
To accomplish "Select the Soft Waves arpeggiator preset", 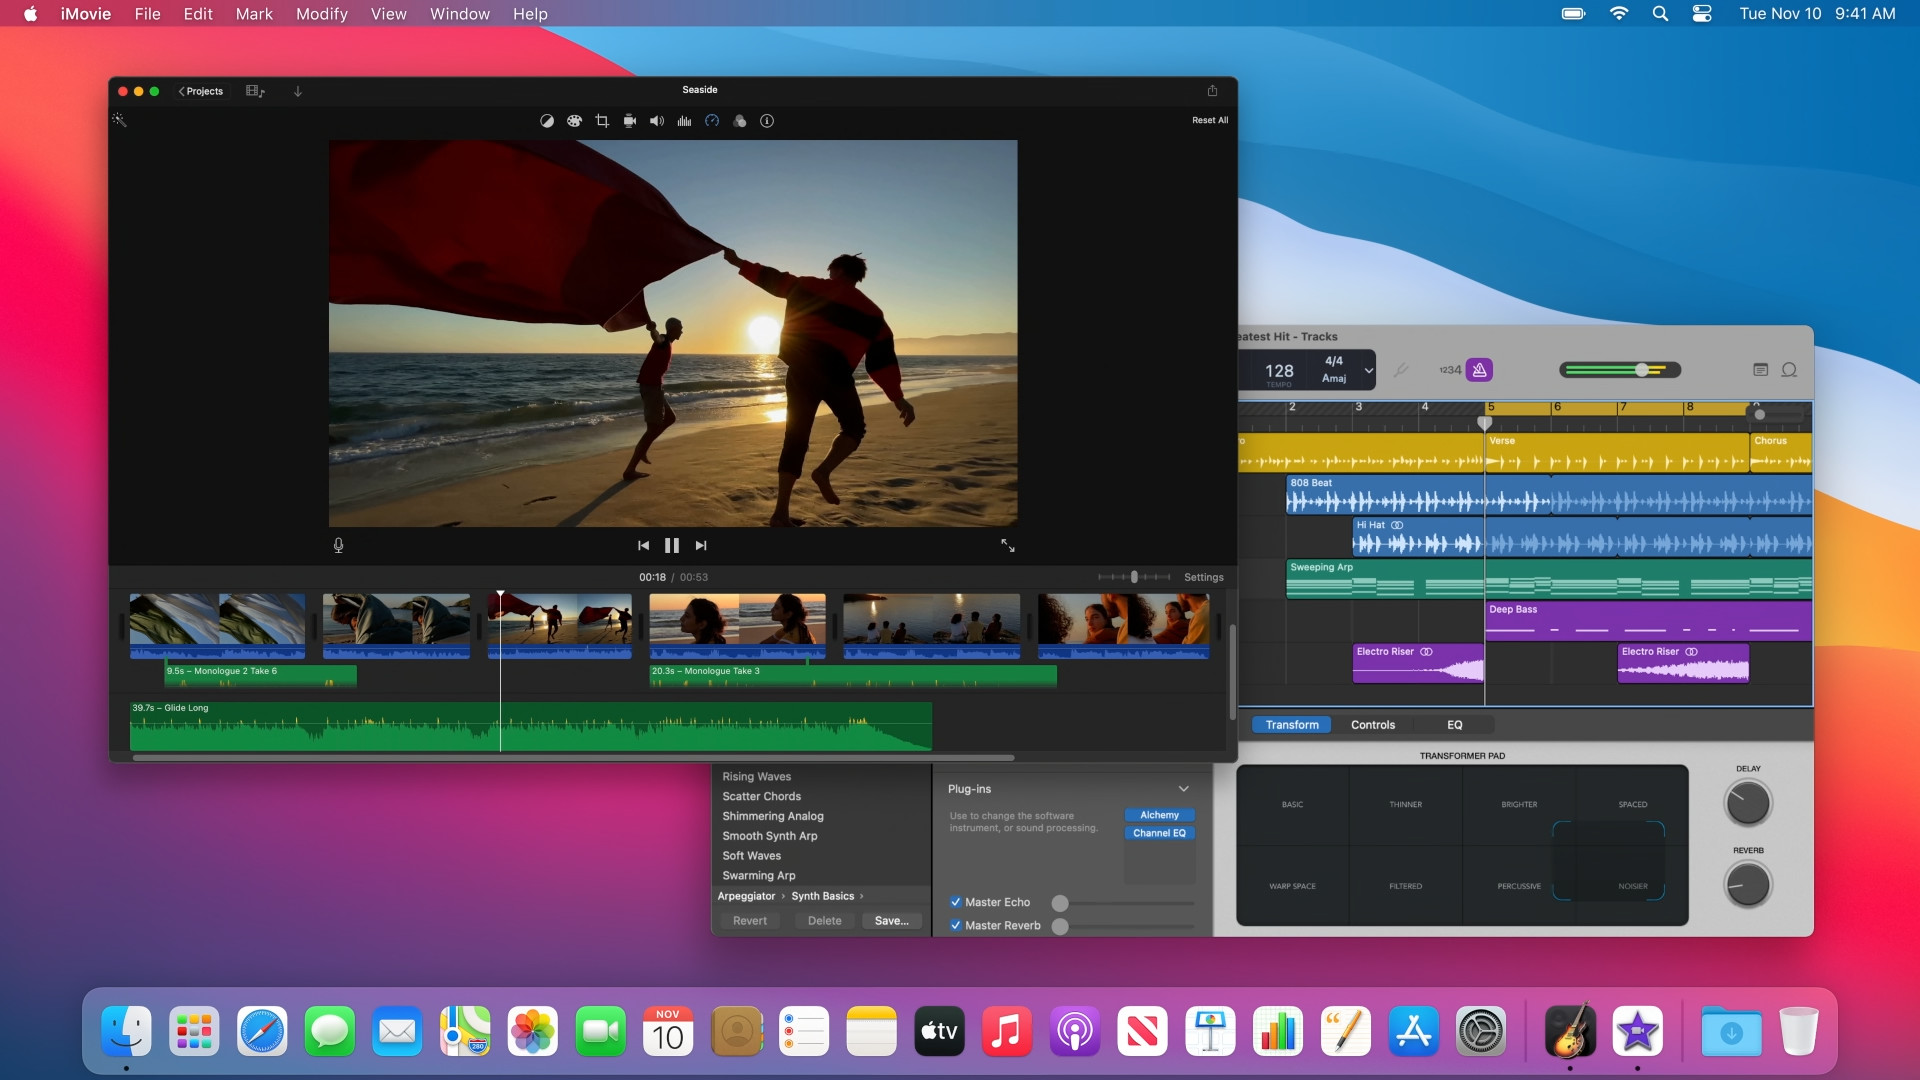I will click(x=751, y=855).
